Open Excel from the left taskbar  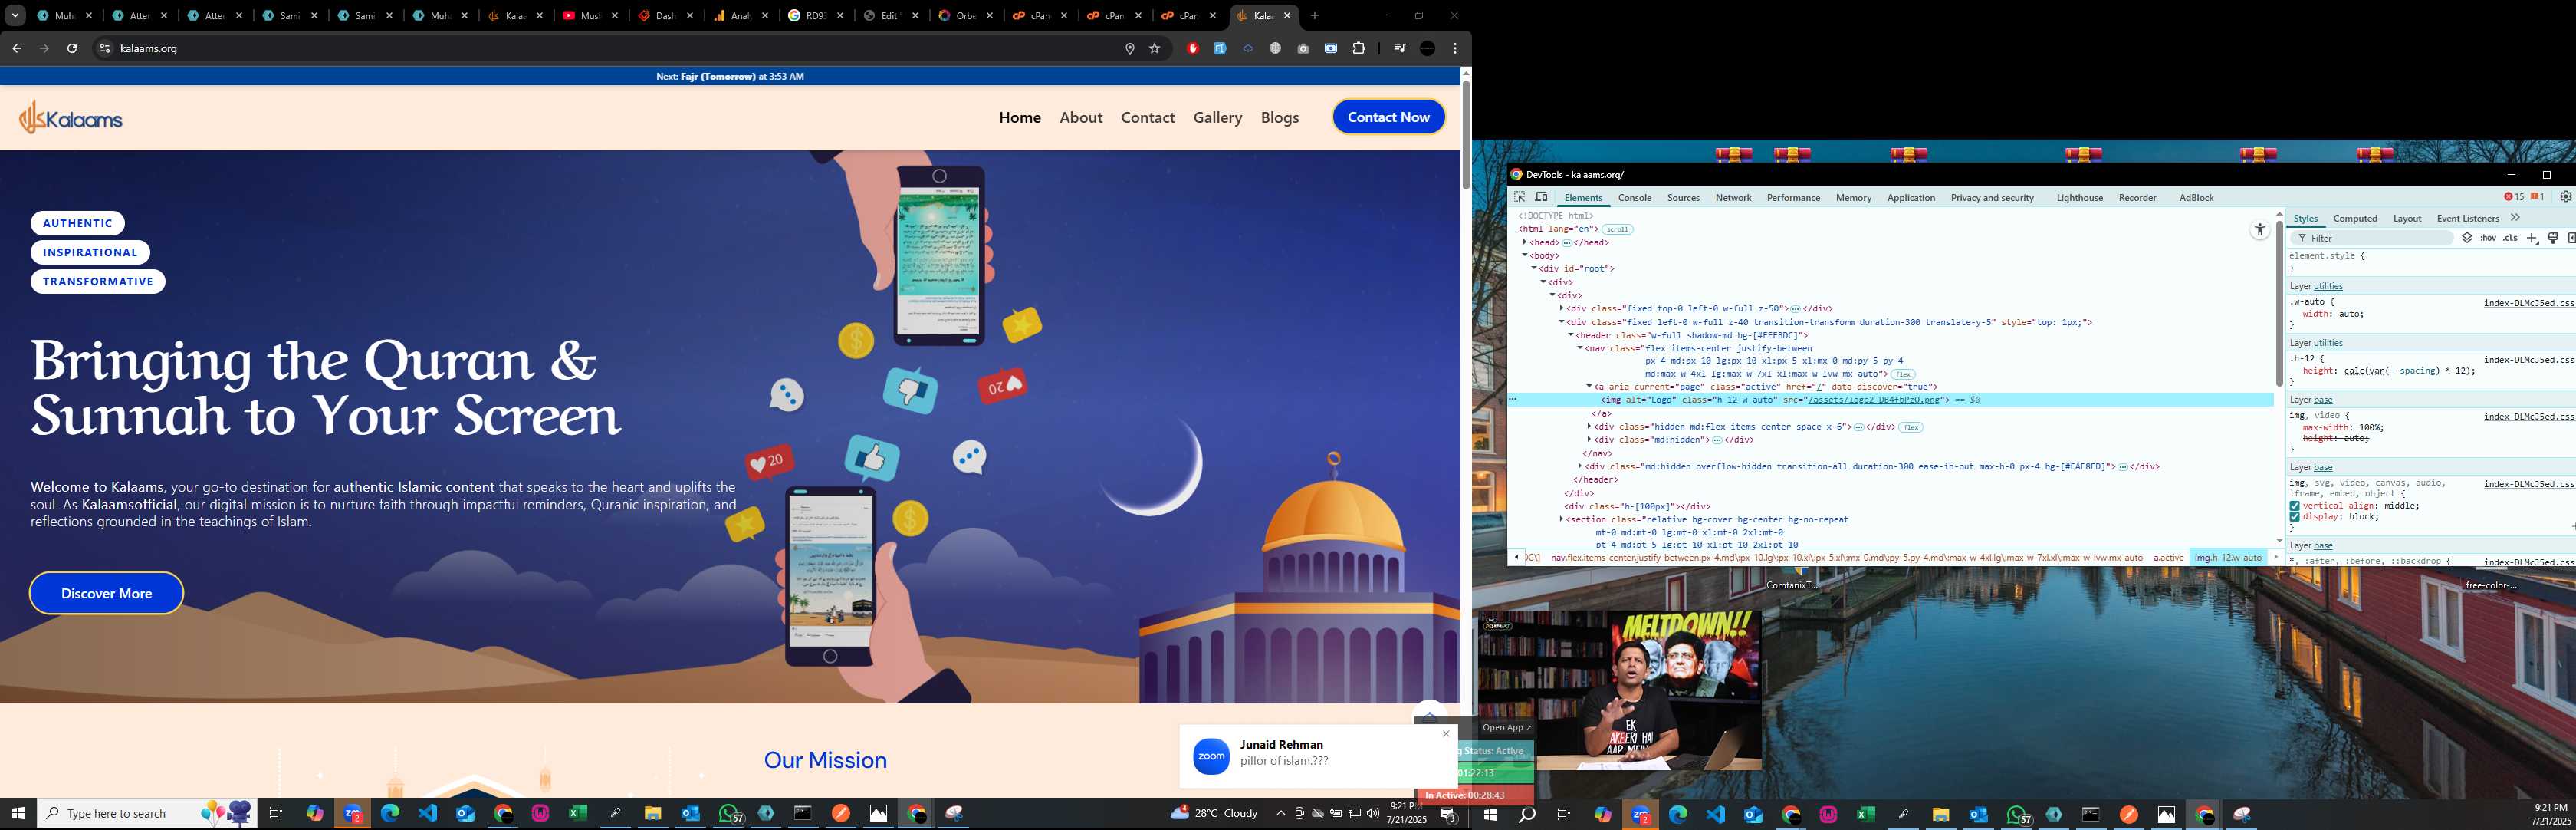[x=578, y=813]
